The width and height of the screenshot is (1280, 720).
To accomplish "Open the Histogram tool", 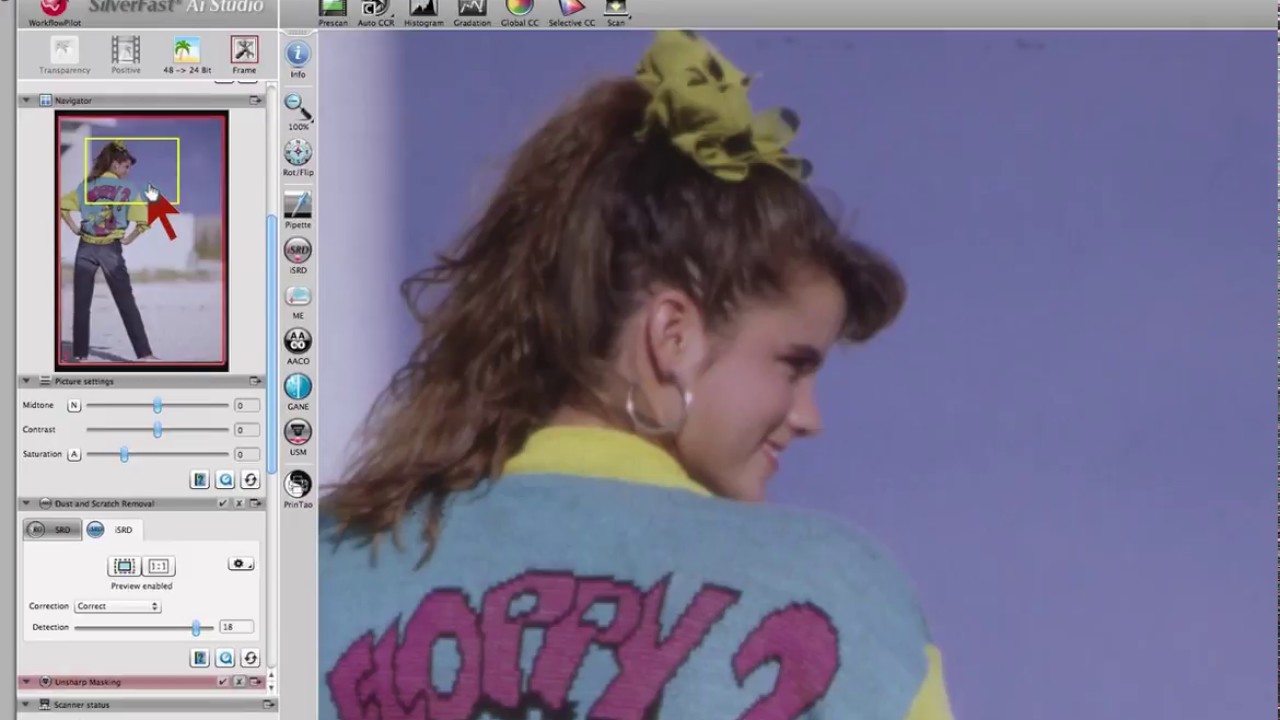I will [424, 13].
